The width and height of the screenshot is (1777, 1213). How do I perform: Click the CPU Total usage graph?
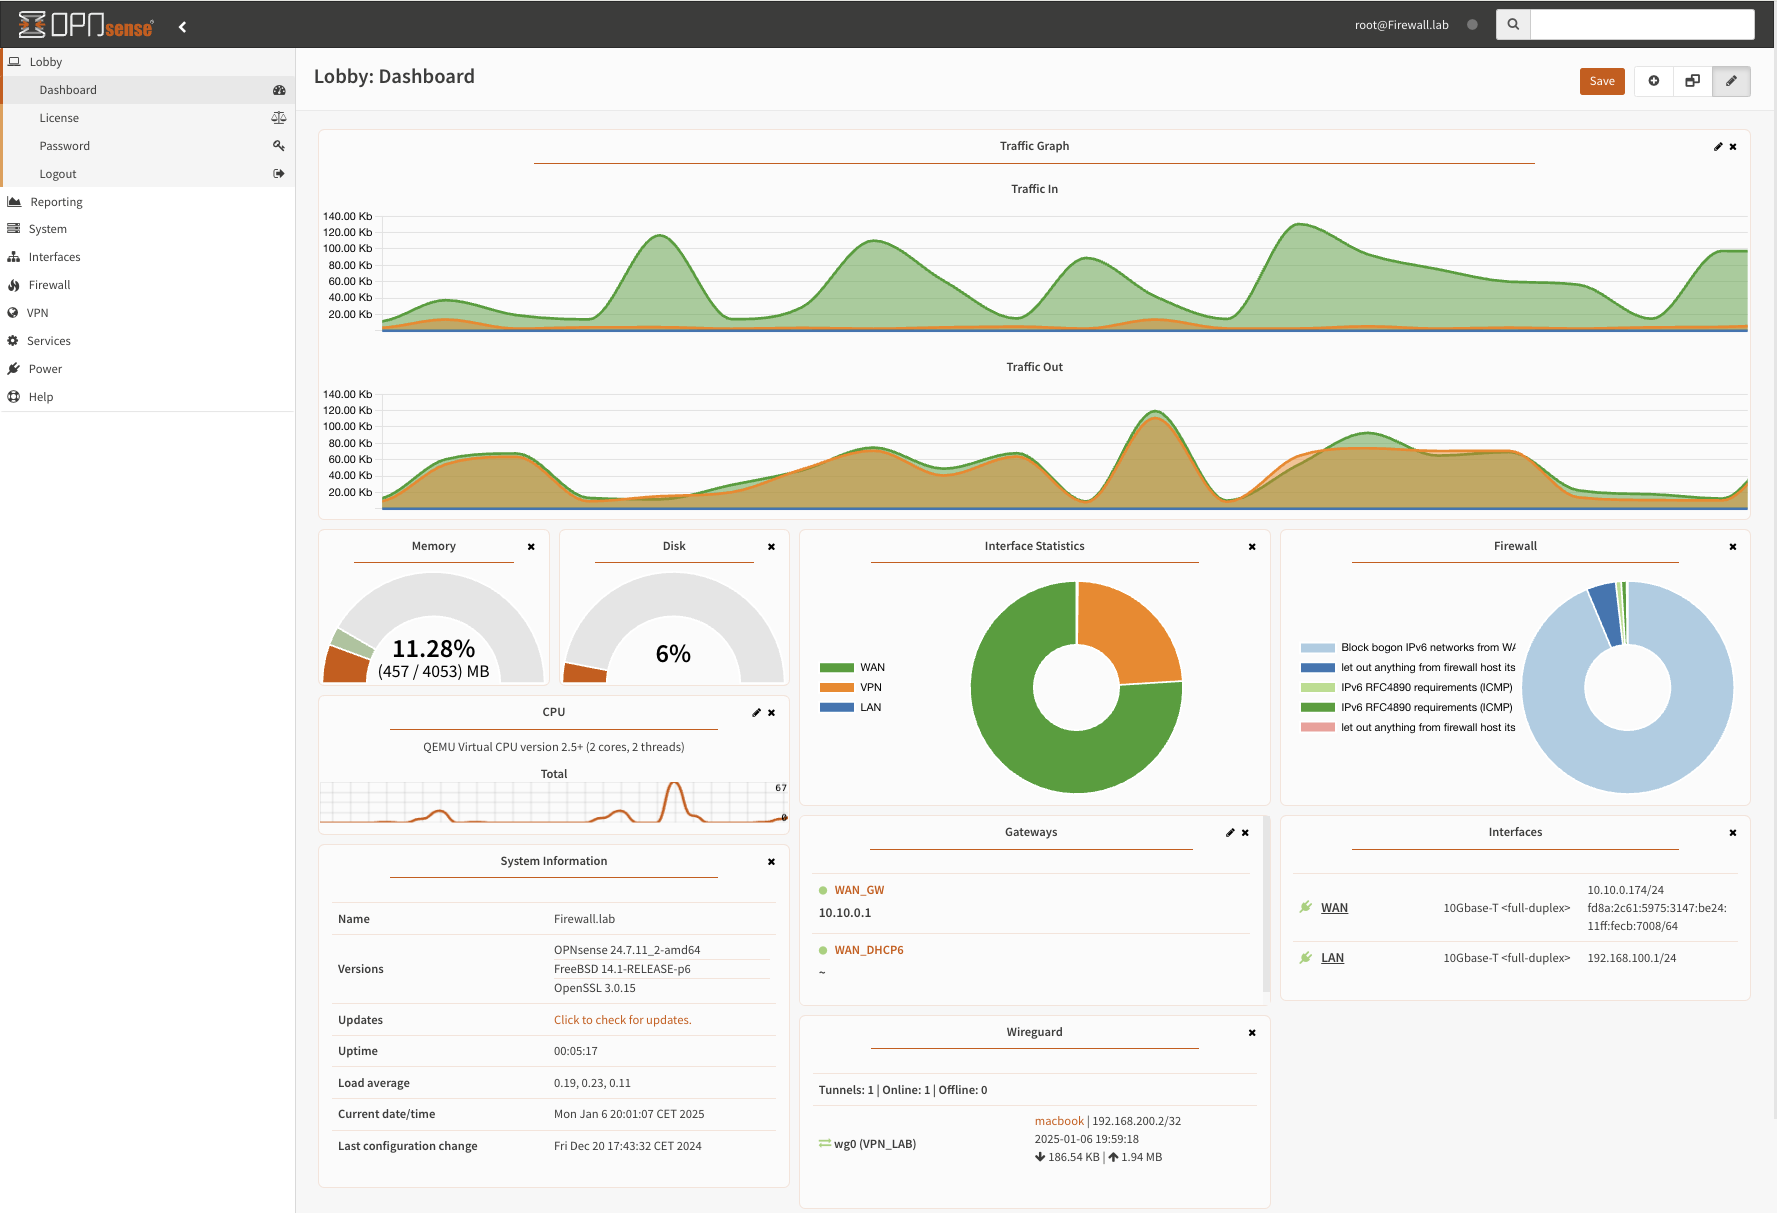(x=554, y=802)
